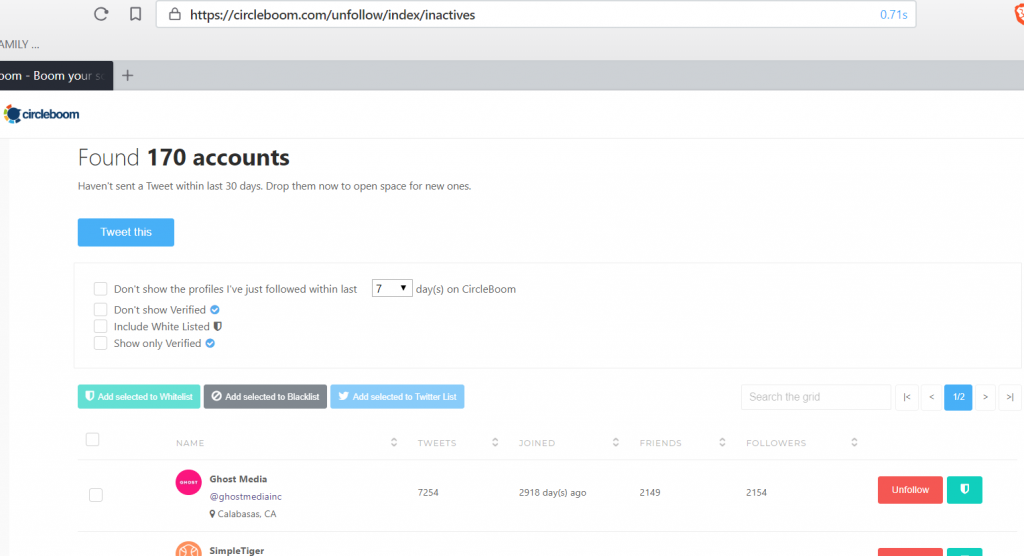Click the 2149 friends value

coord(650,493)
